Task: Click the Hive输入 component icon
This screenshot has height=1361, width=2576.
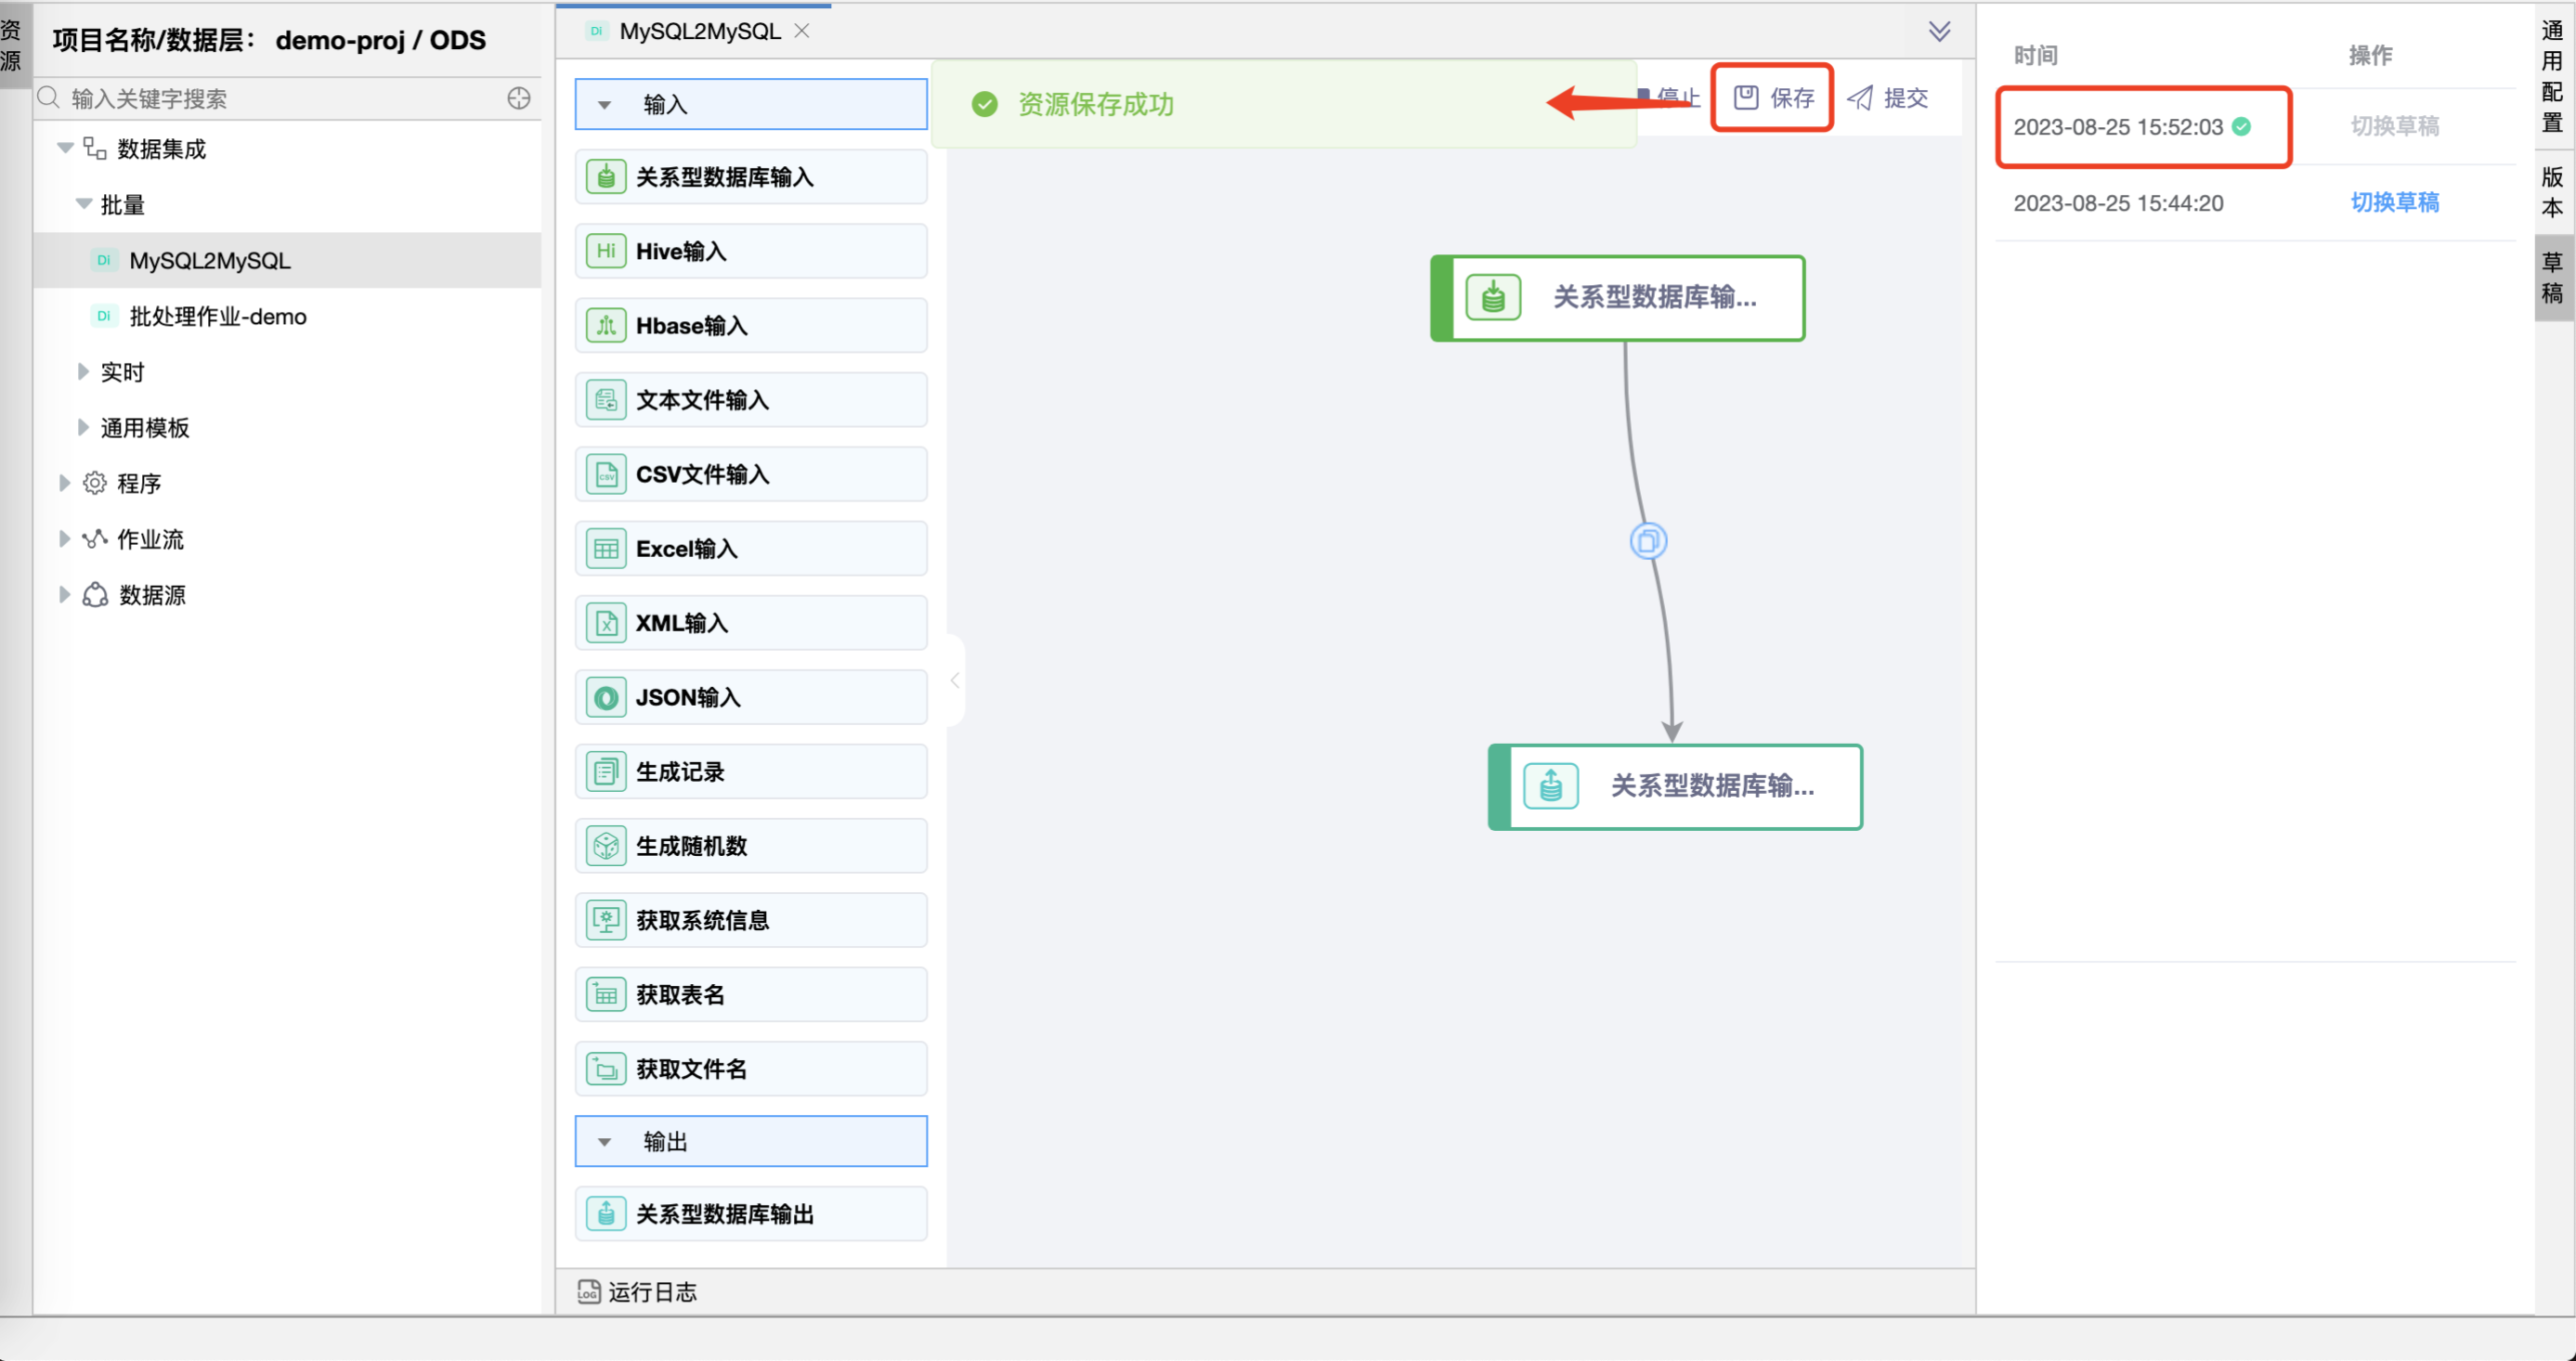Action: coord(606,251)
